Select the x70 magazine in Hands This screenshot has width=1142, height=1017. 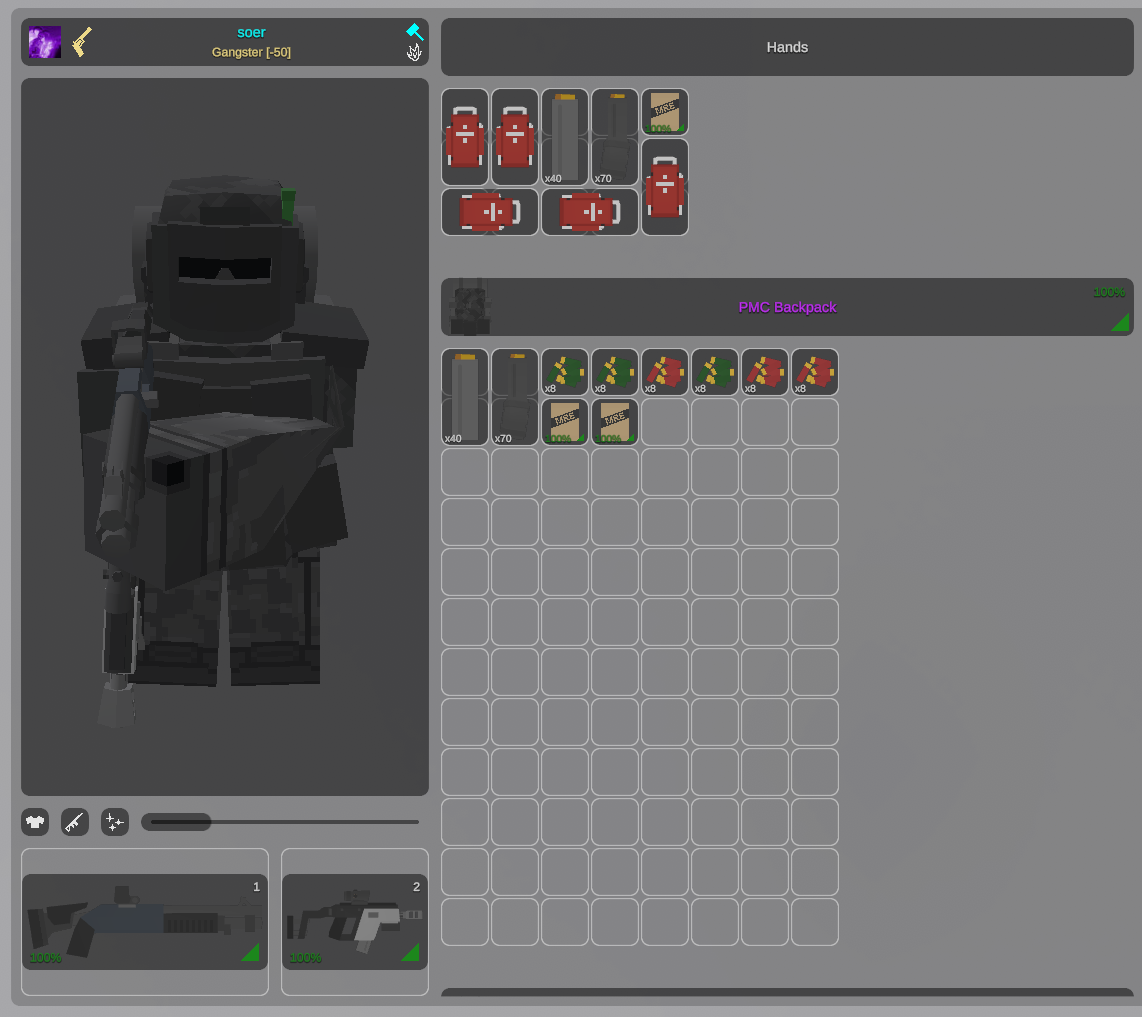point(615,137)
